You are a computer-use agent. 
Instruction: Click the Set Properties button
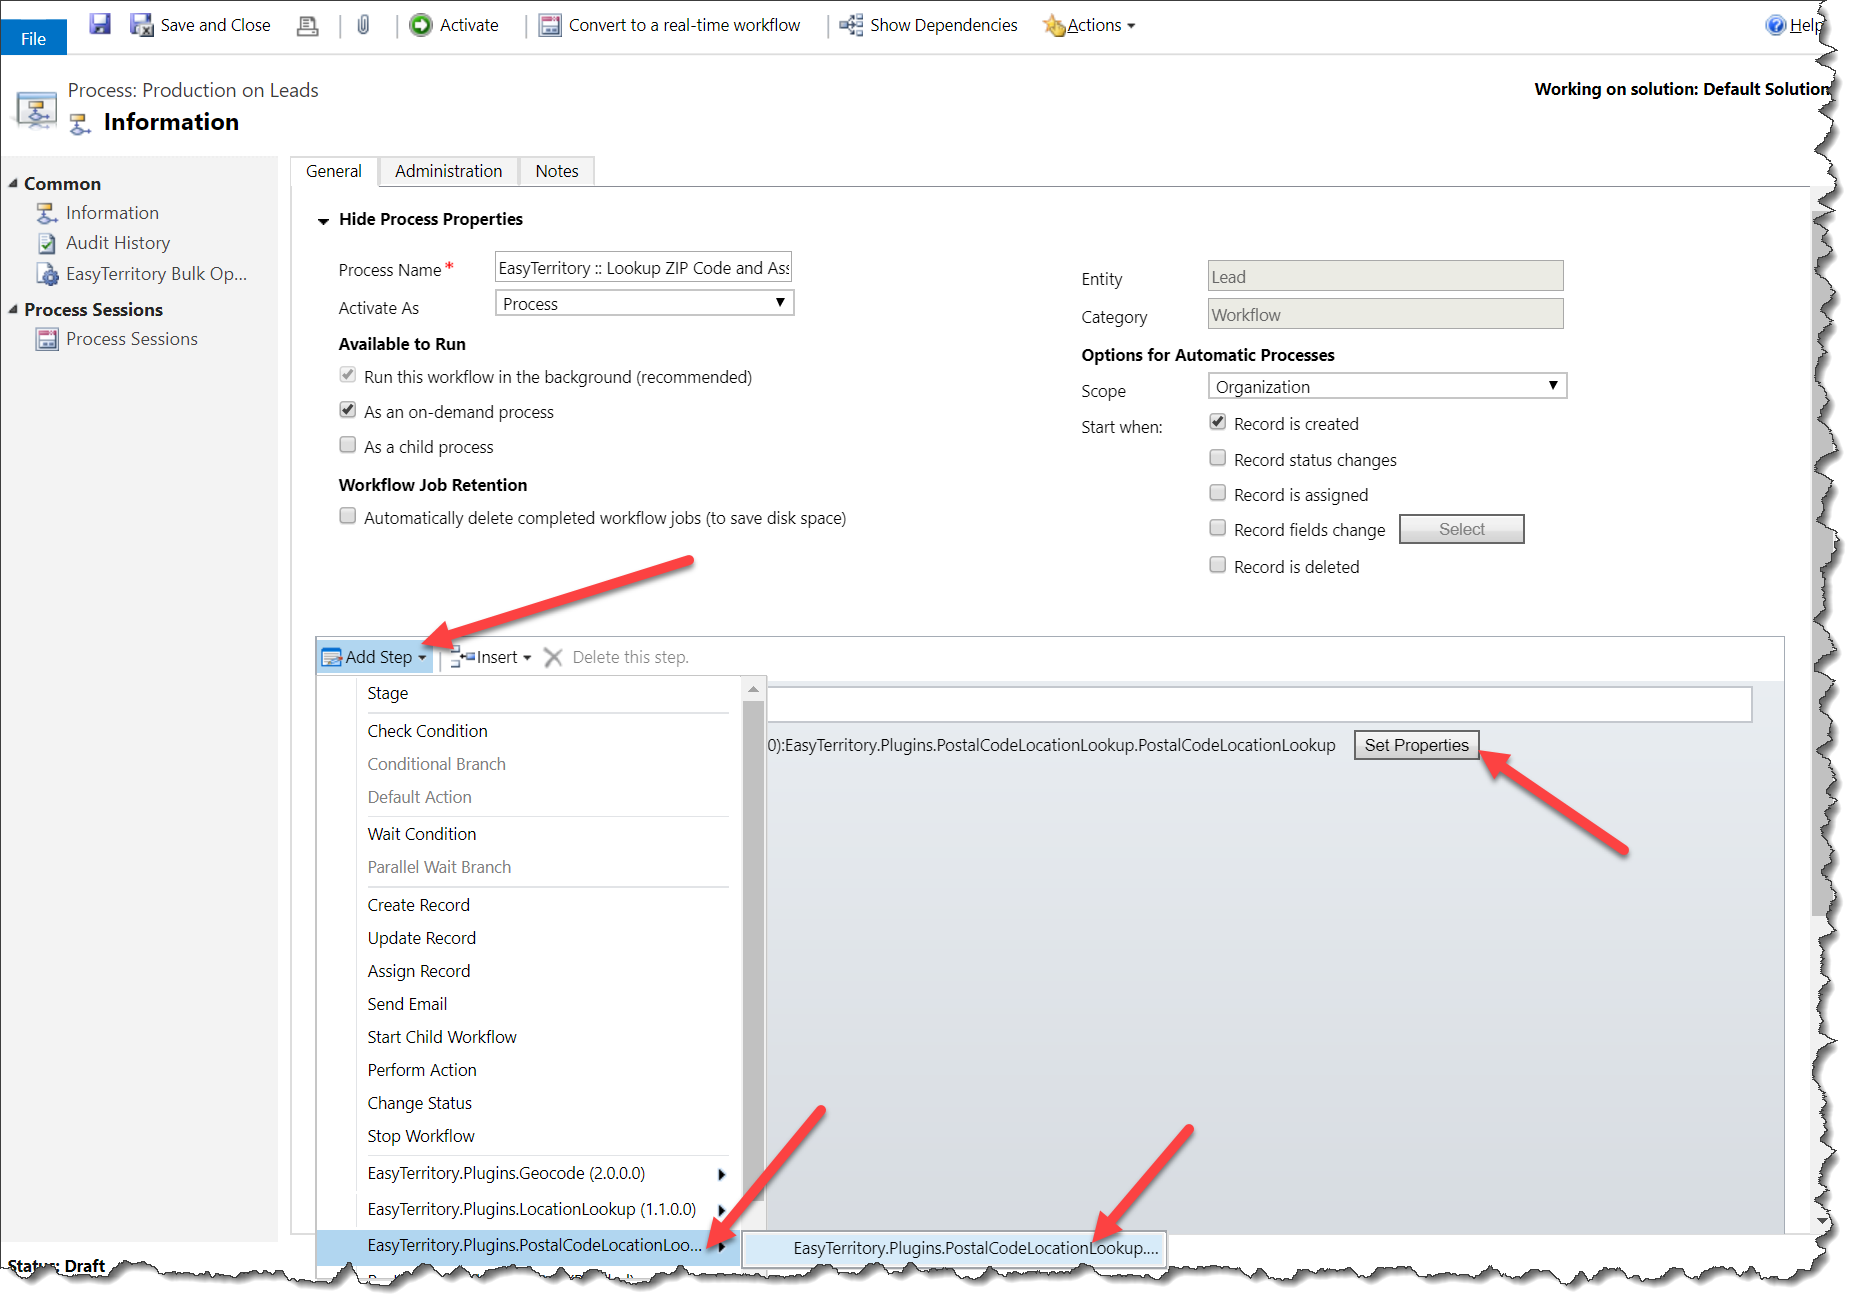tap(1416, 745)
